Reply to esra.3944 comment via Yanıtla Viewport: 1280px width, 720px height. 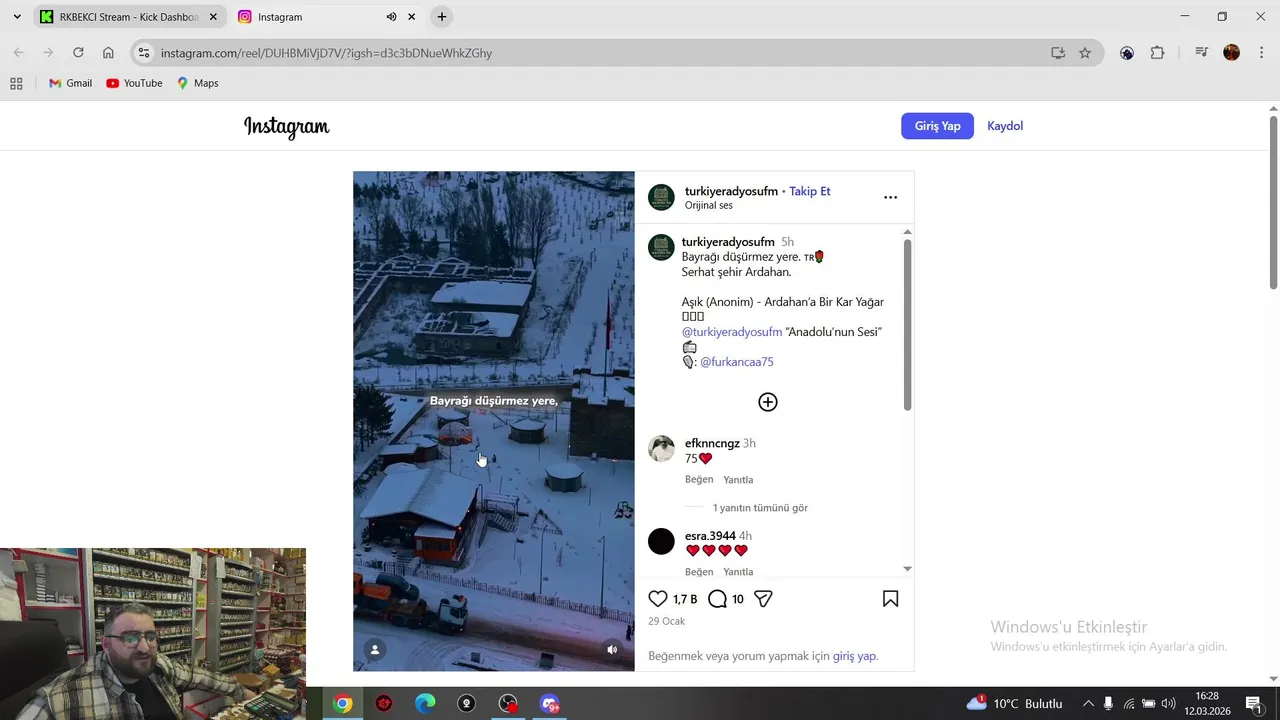738,572
